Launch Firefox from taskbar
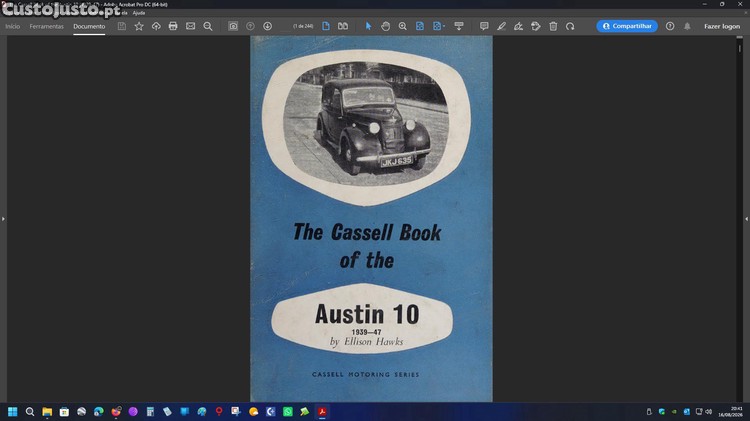 click(x=116, y=411)
